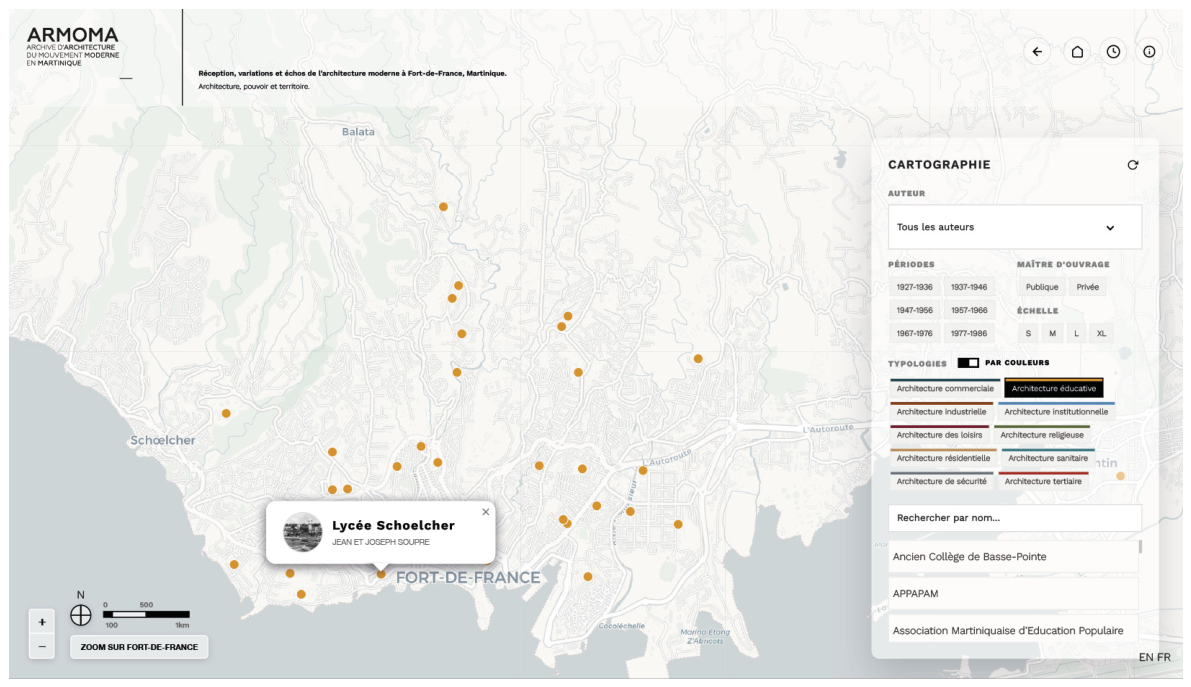Zoom out with the minus button

(x=42, y=647)
